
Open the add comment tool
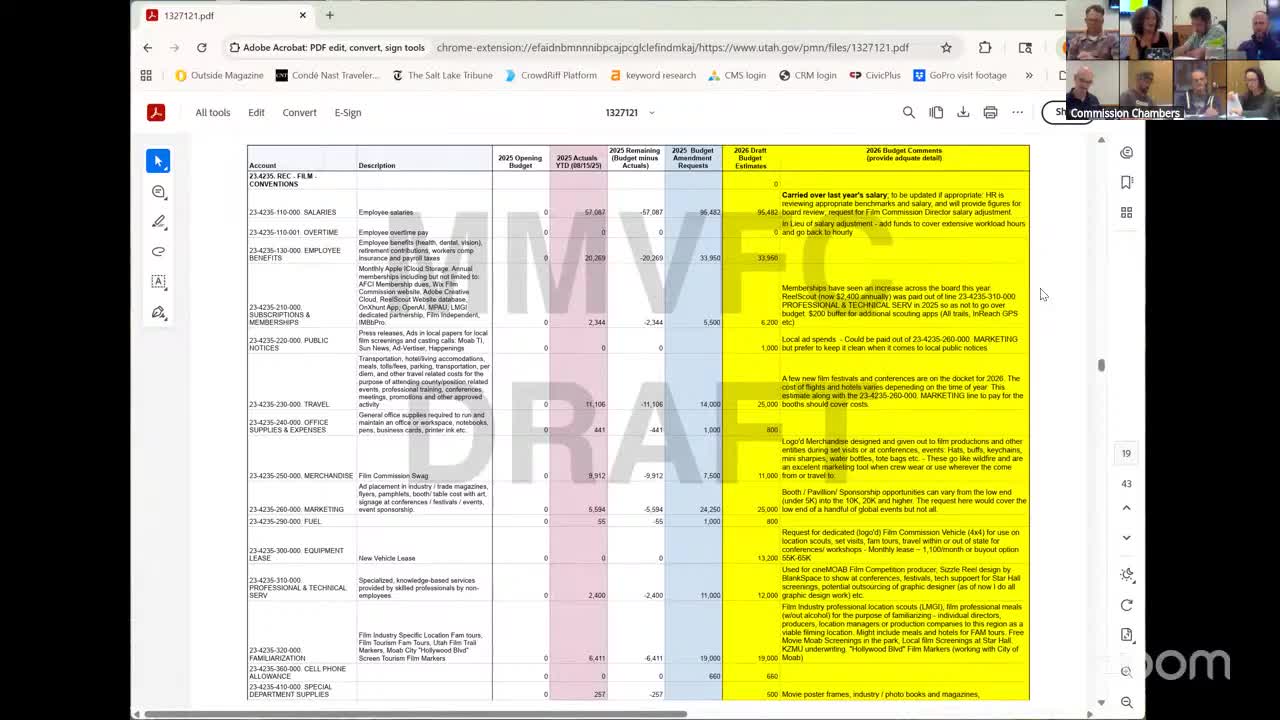[158, 192]
